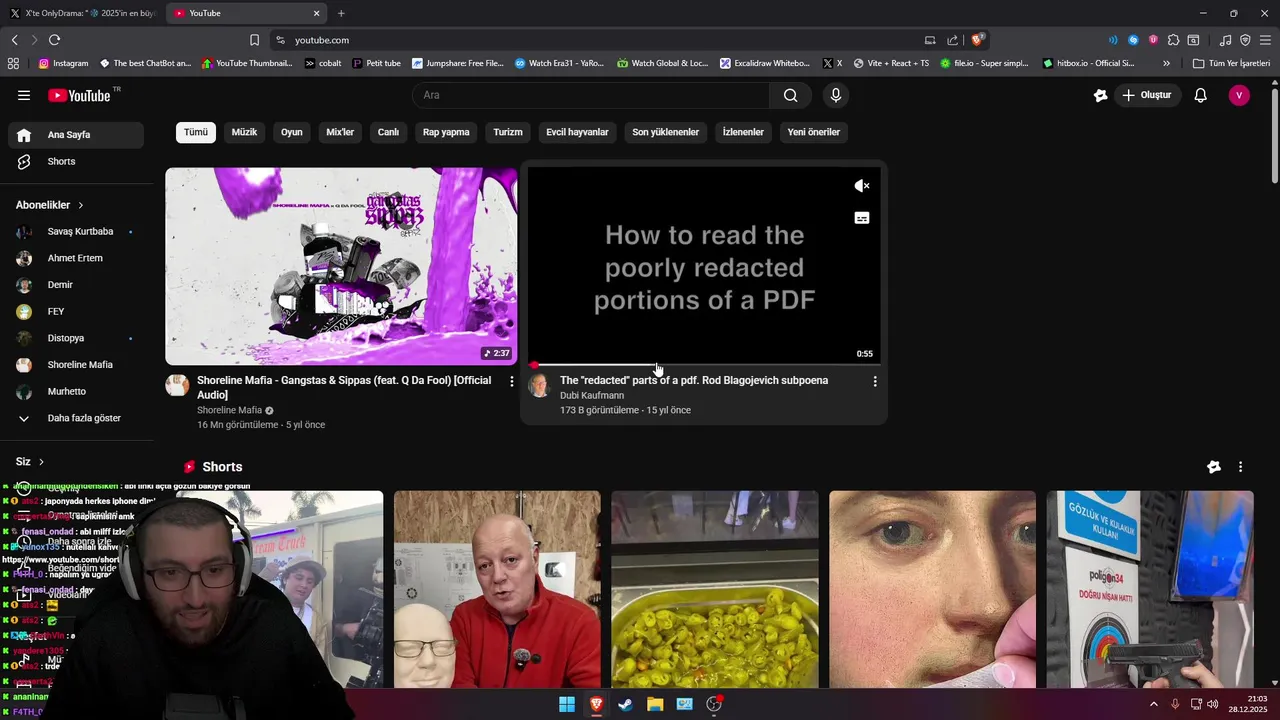The image size is (1280, 720).
Task: Open the apps grid icon in bookmarks bar
Action: pos(13,63)
